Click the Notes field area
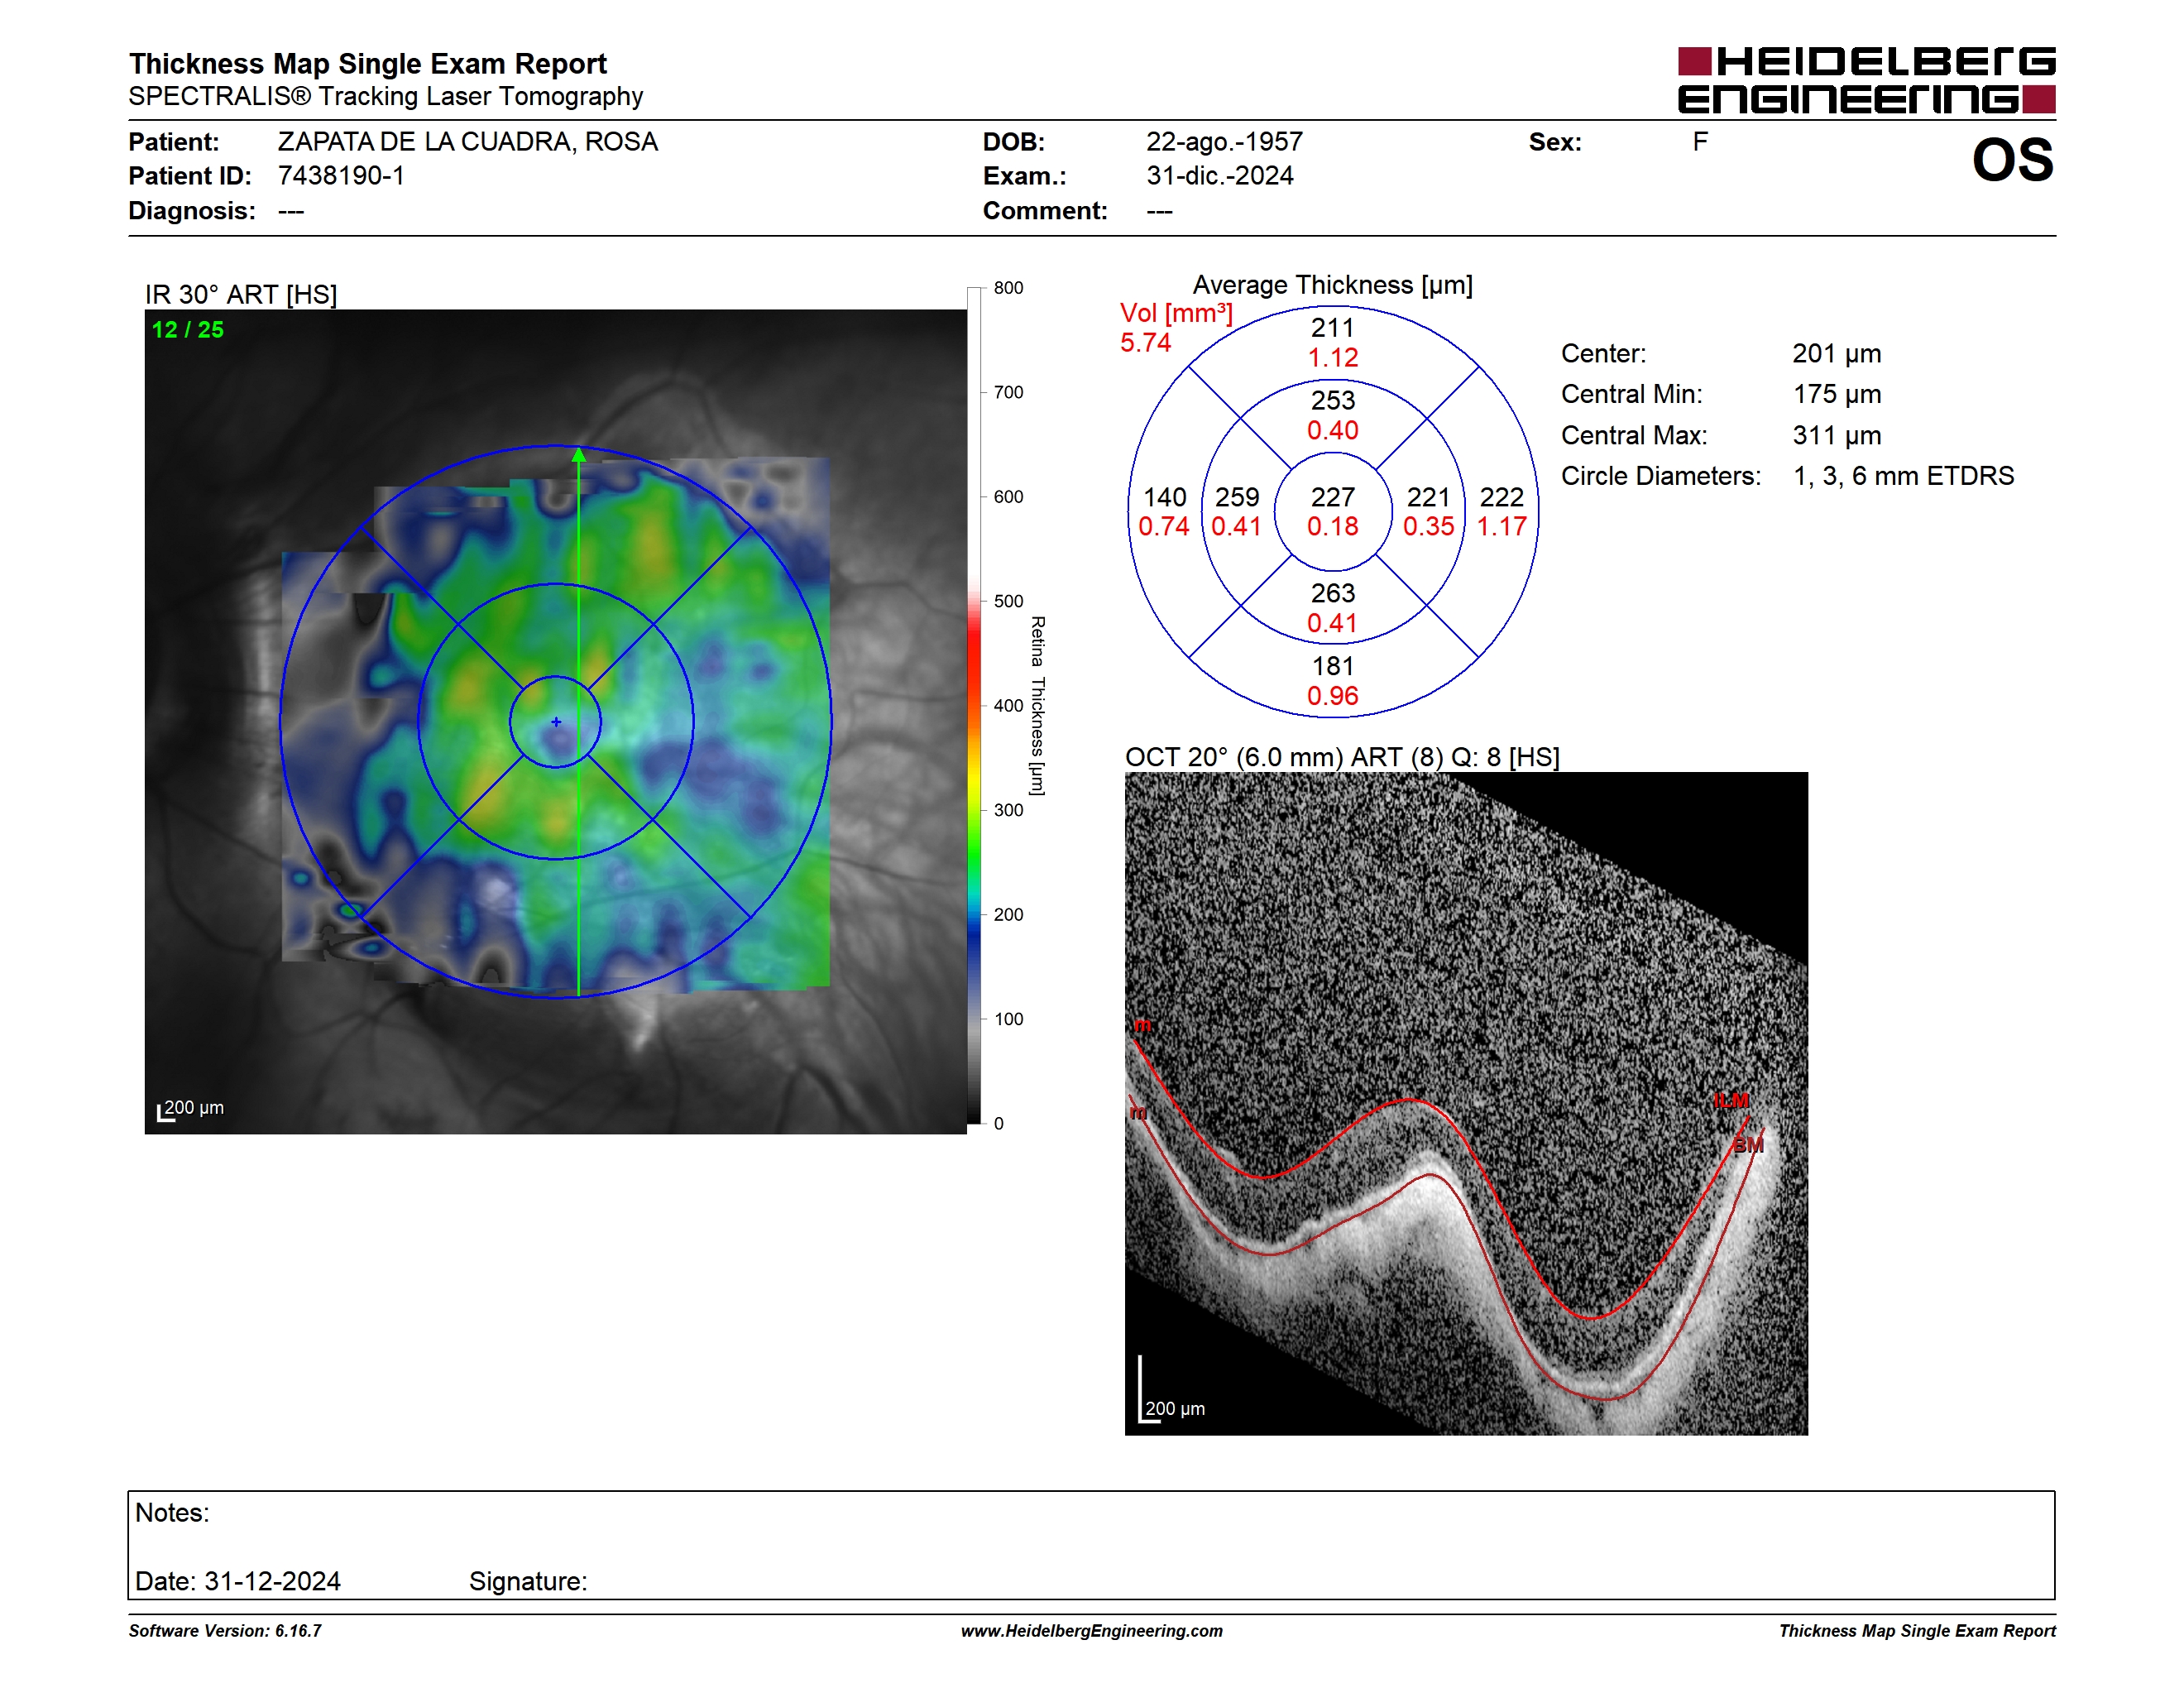The height and width of the screenshot is (1688, 2184). click(1091, 1546)
